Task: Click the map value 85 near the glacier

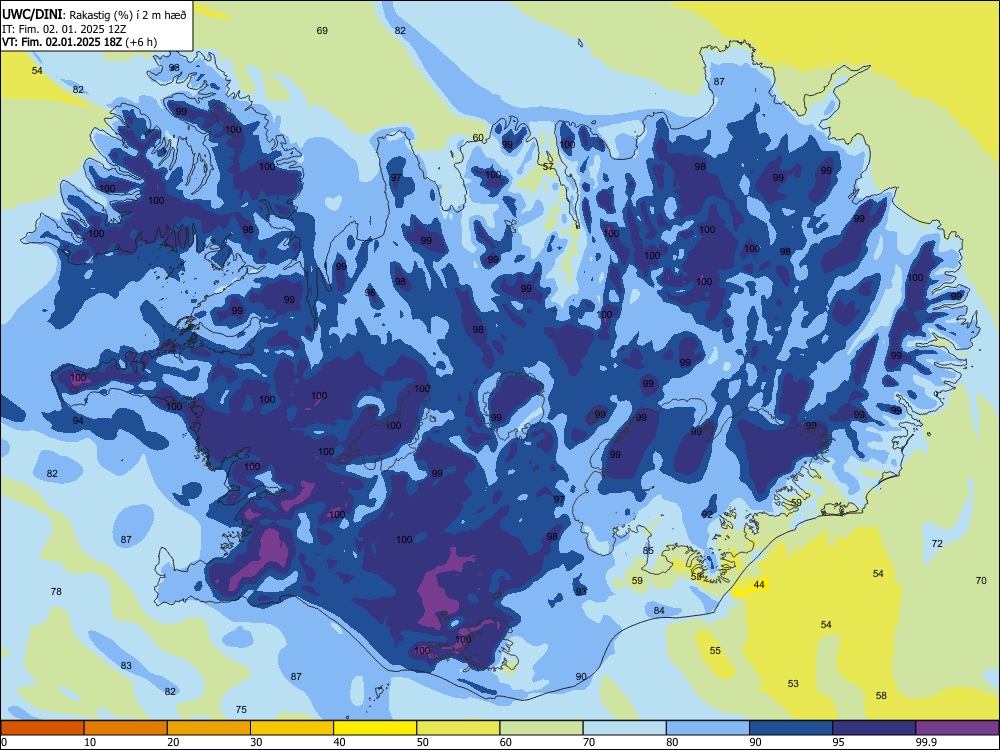Action: (648, 550)
